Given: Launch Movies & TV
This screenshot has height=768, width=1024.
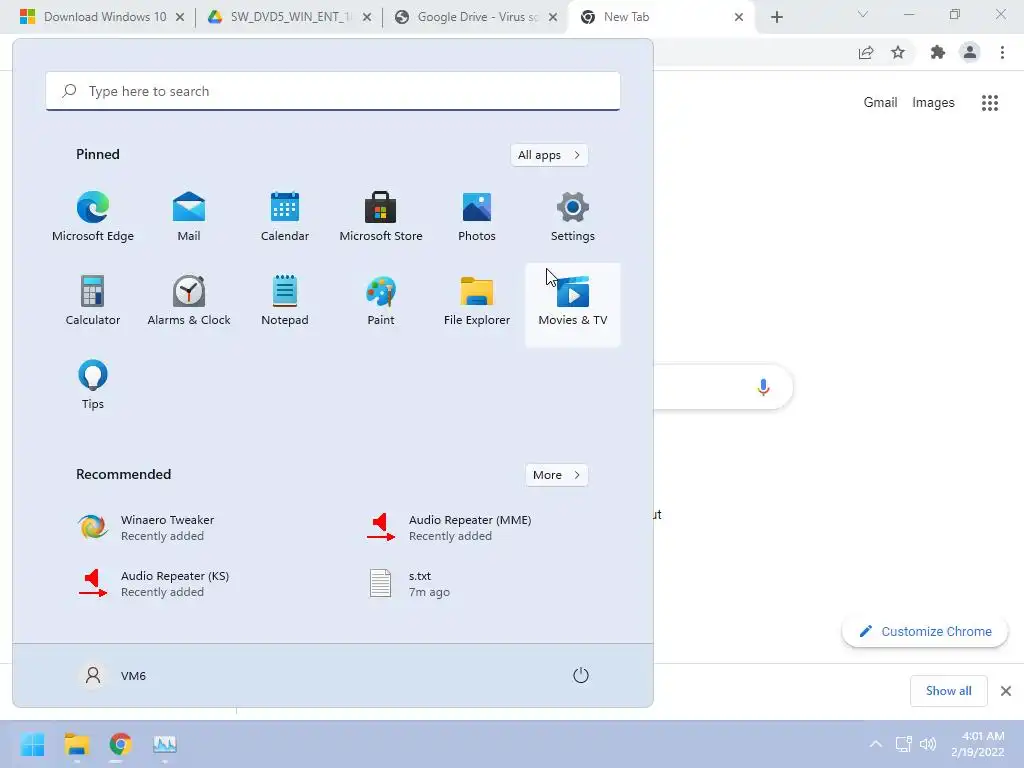Looking at the screenshot, I should (x=573, y=304).
